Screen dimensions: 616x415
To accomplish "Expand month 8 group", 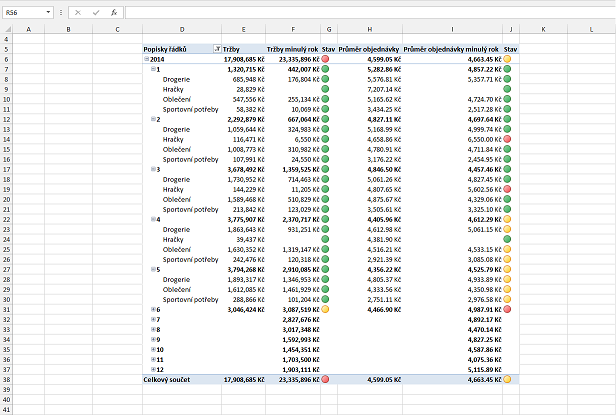I will (x=154, y=329).
